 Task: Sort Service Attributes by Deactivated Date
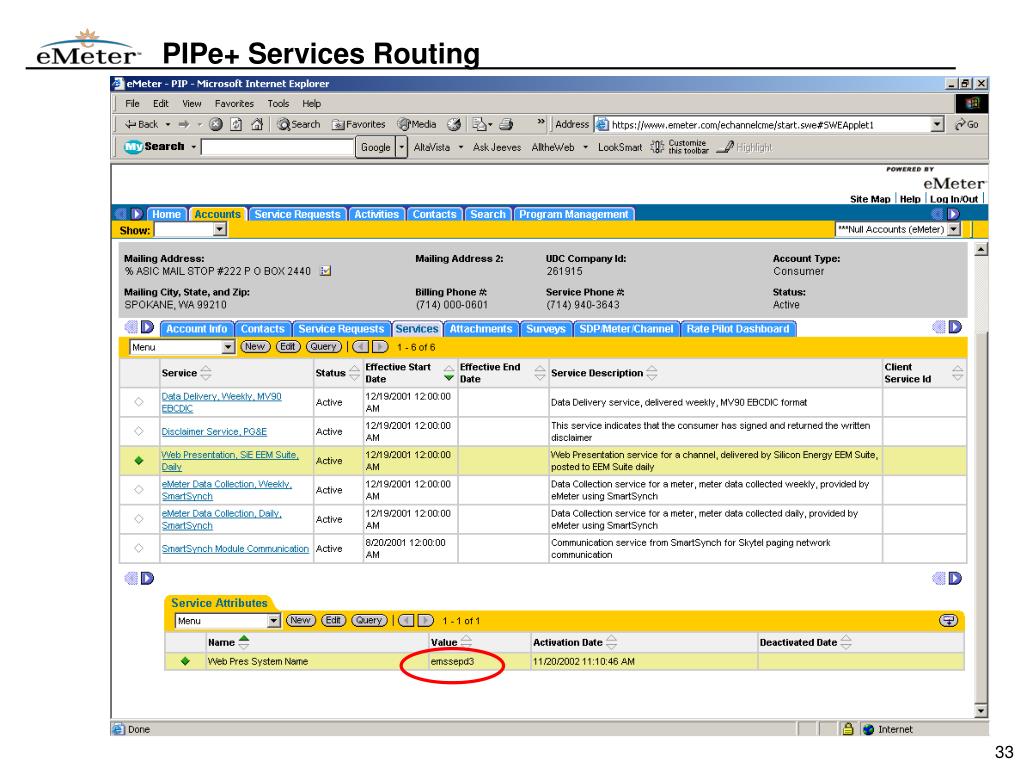click(x=846, y=642)
